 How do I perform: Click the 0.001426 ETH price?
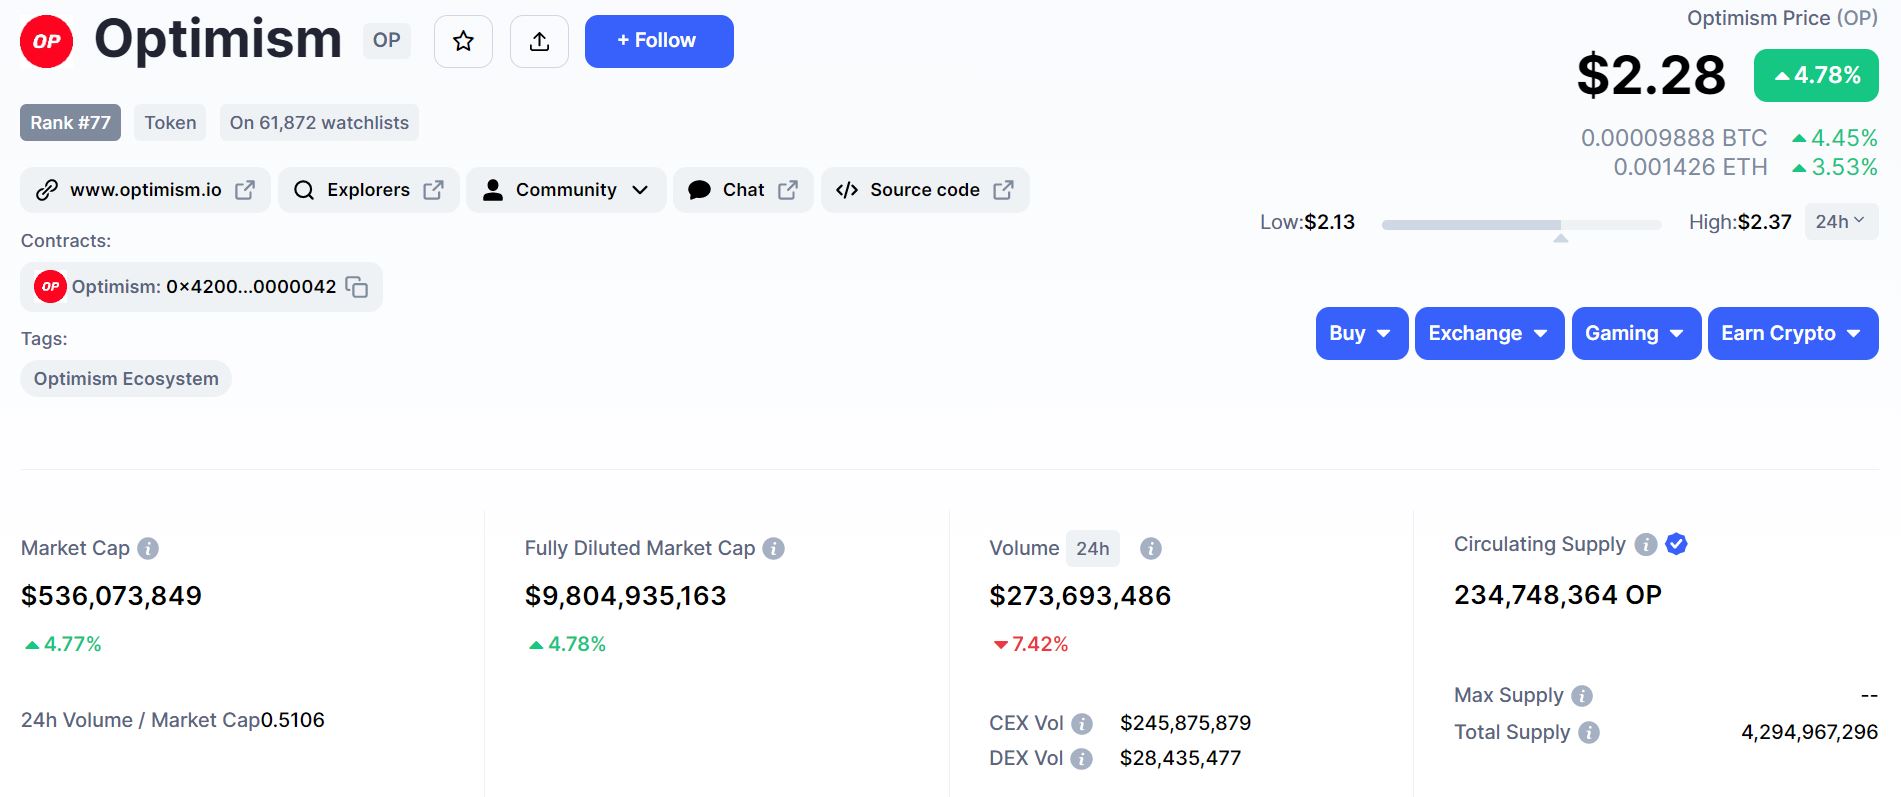[x=1690, y=167]
